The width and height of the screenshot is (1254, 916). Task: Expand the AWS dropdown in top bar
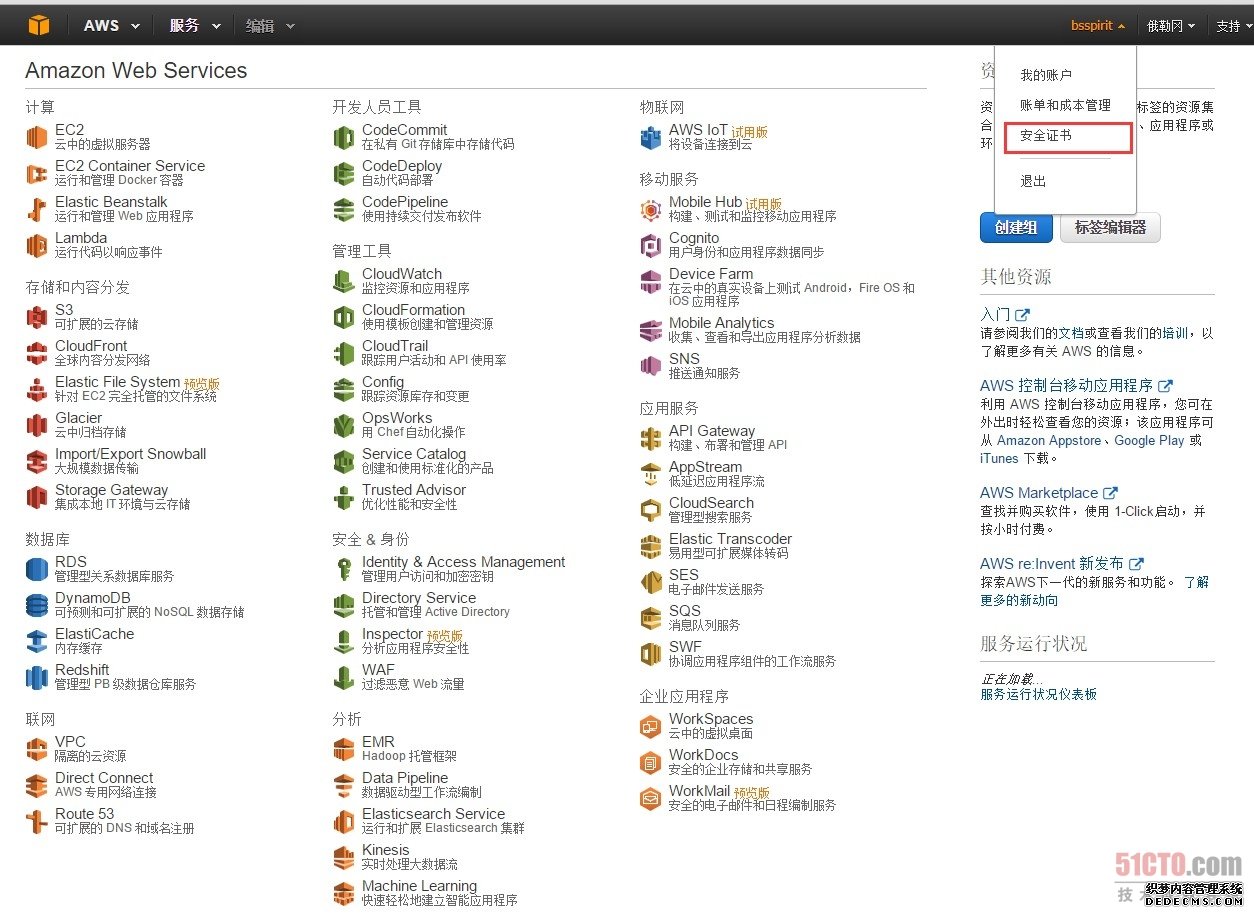(111, 26)
